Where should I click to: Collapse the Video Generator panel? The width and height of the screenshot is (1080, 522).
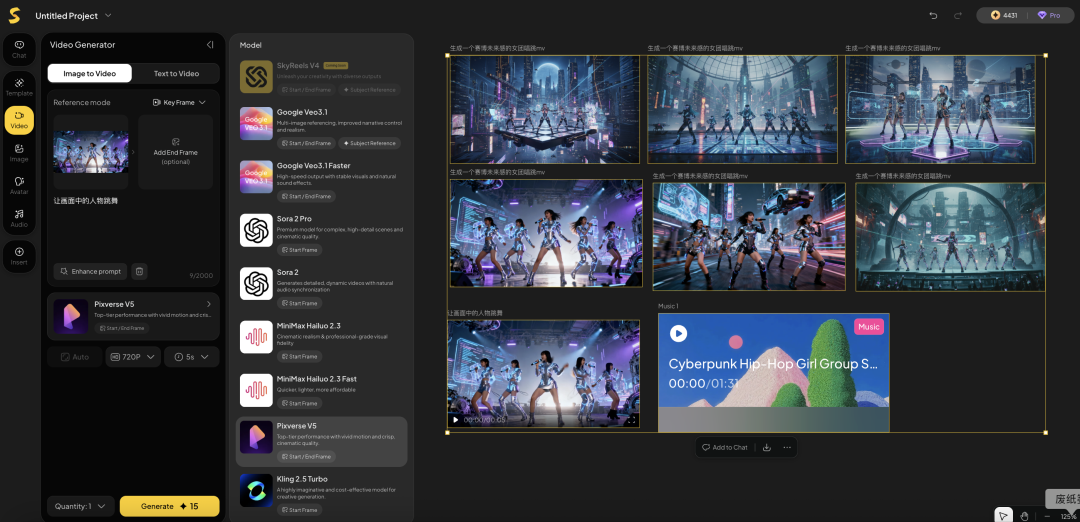(210, 45)
